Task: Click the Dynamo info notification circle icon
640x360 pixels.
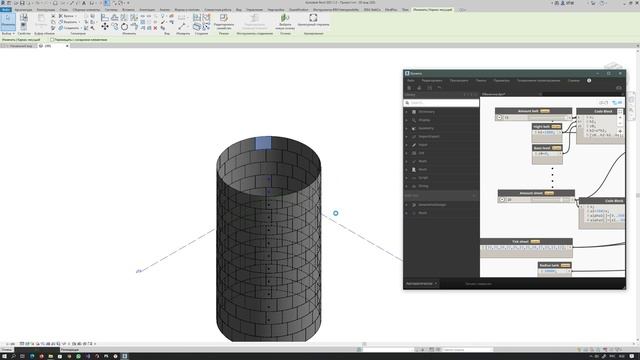Action: tap(589, 80)
